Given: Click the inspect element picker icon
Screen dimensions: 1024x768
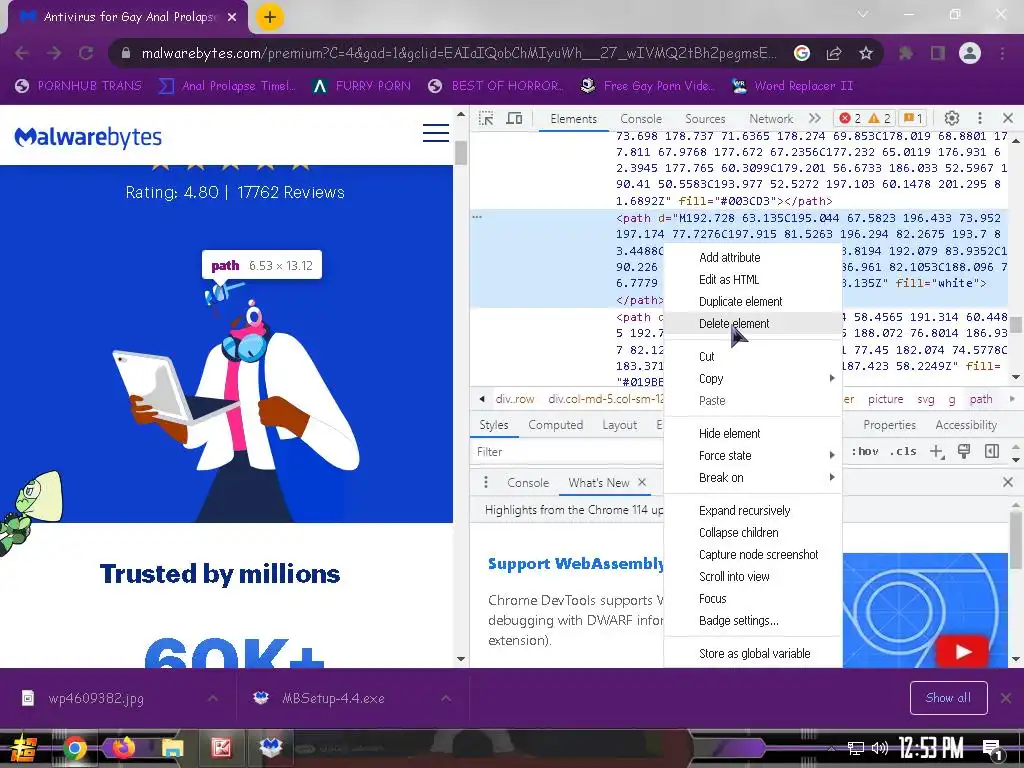Looking at the screenshot, I should 486,118.
